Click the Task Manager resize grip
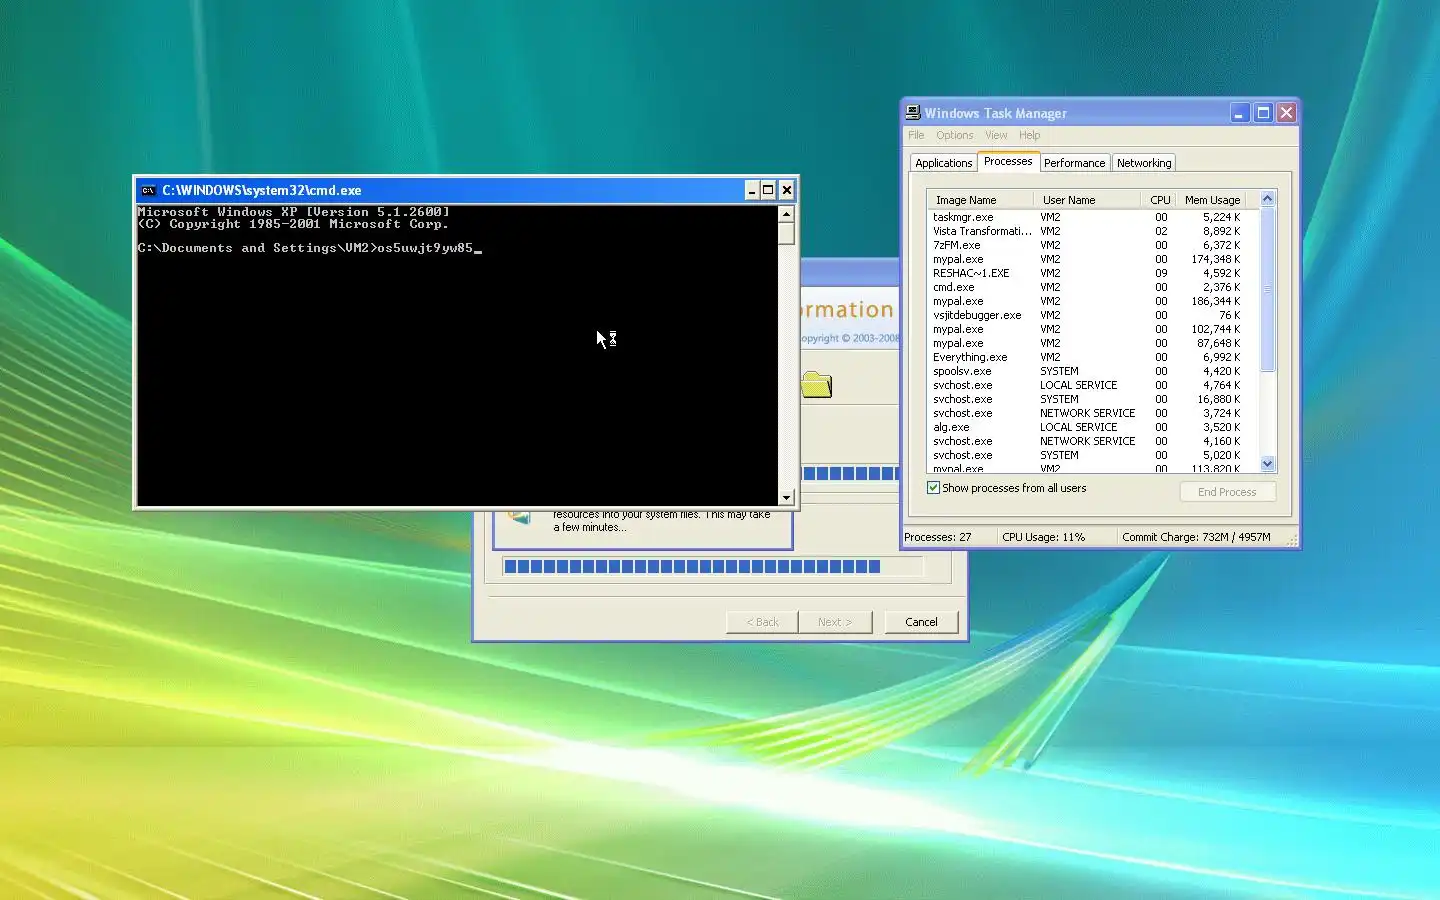Viewport: 1440px width, 900px height. click(x=1291, y=540)
